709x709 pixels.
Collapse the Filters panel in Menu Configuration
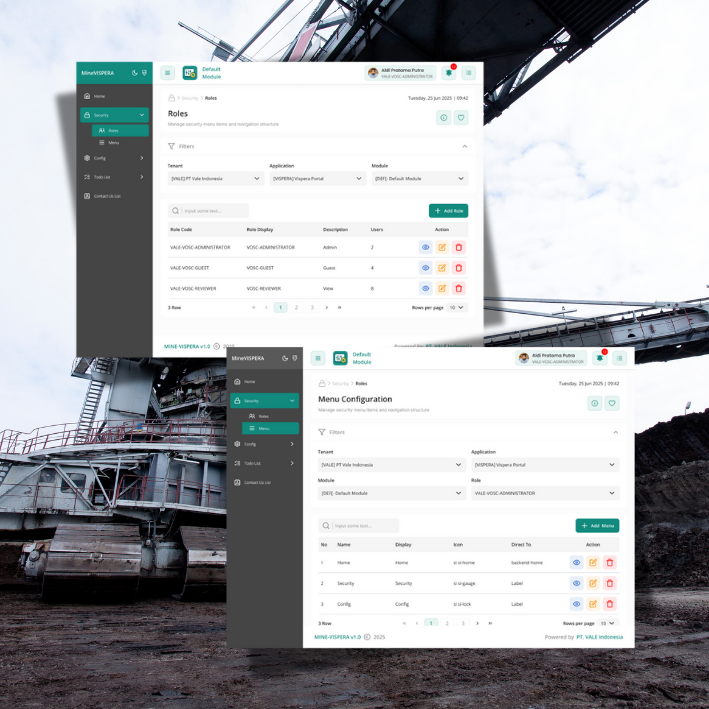(x=615, y=432)
